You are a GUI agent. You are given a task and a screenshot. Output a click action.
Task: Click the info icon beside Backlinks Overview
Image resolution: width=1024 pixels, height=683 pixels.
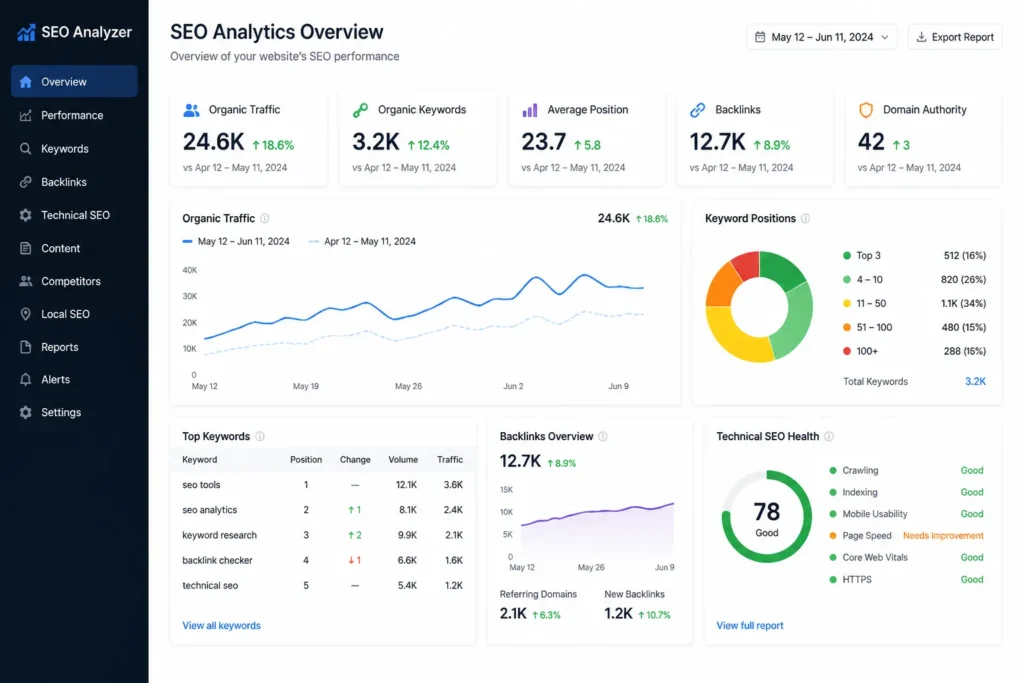point(603,436)
